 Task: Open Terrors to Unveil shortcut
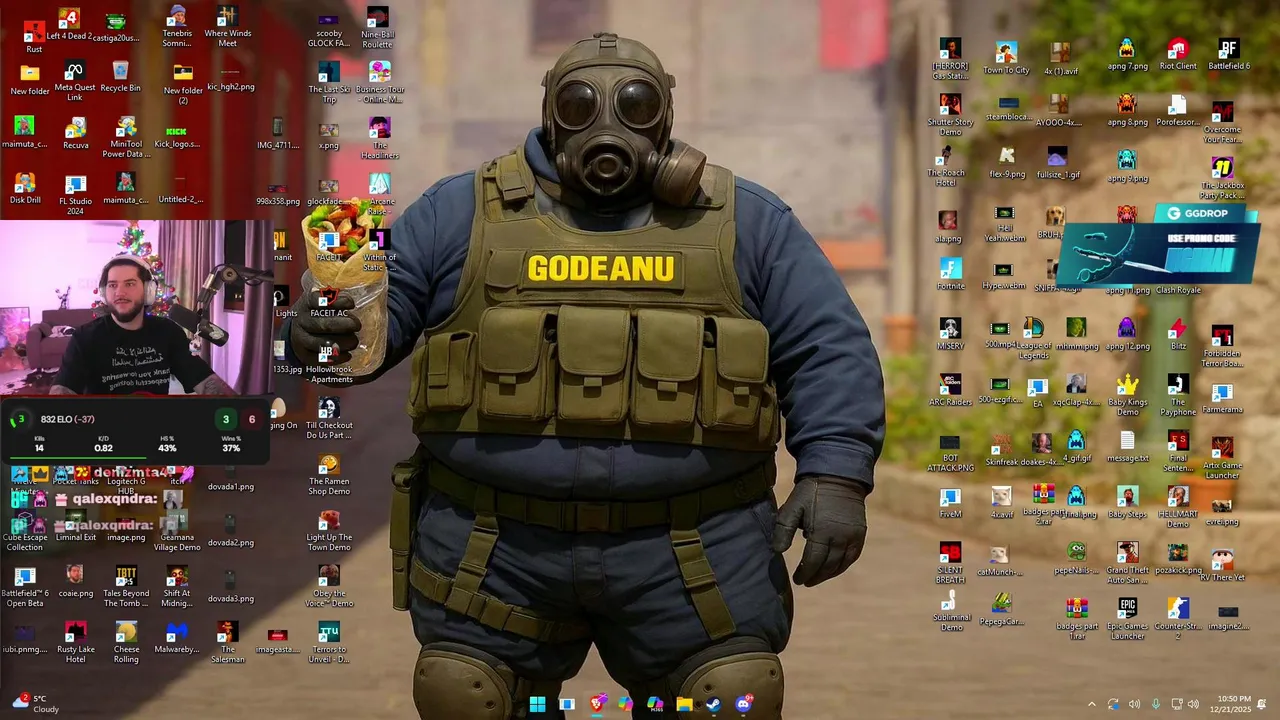(329, 644)
